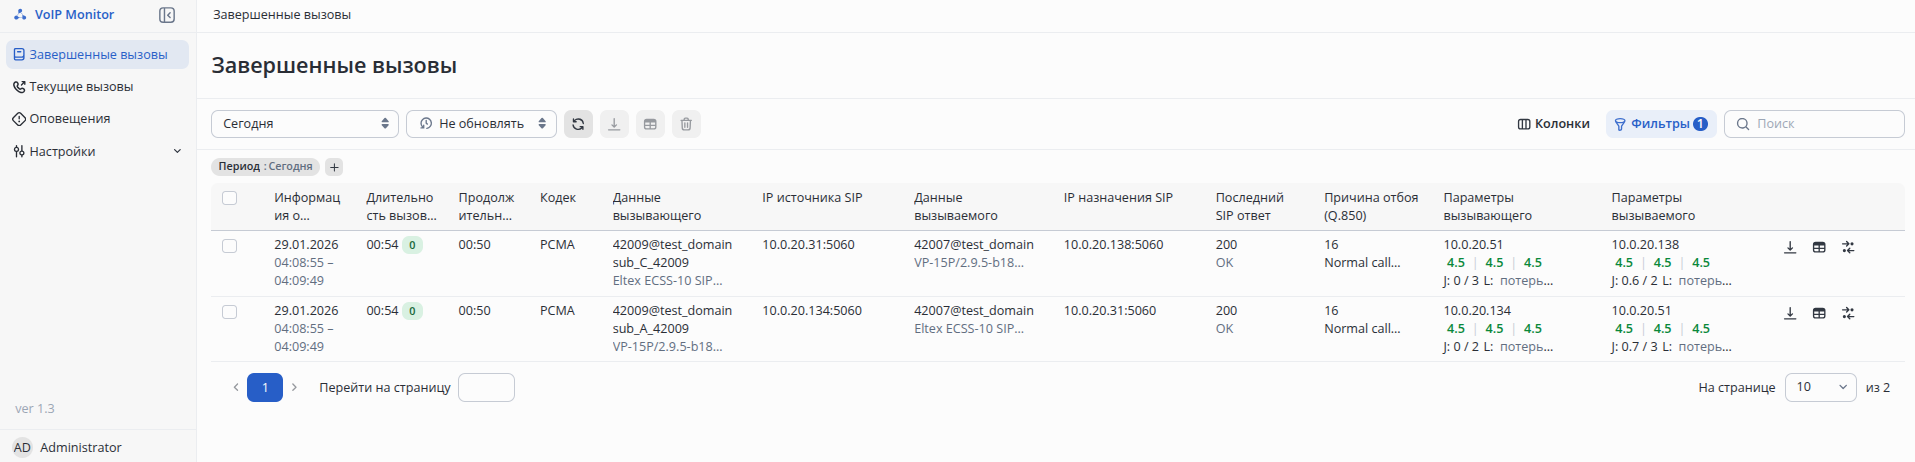Add a filter with the plus icon
The width and height of the screenshot is (1915, 462).
pos(334,167)
